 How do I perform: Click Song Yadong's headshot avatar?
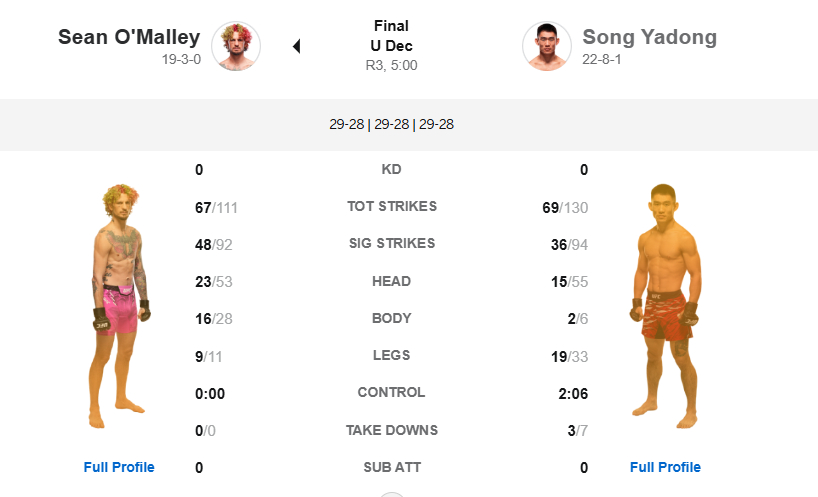pos(547,46)
